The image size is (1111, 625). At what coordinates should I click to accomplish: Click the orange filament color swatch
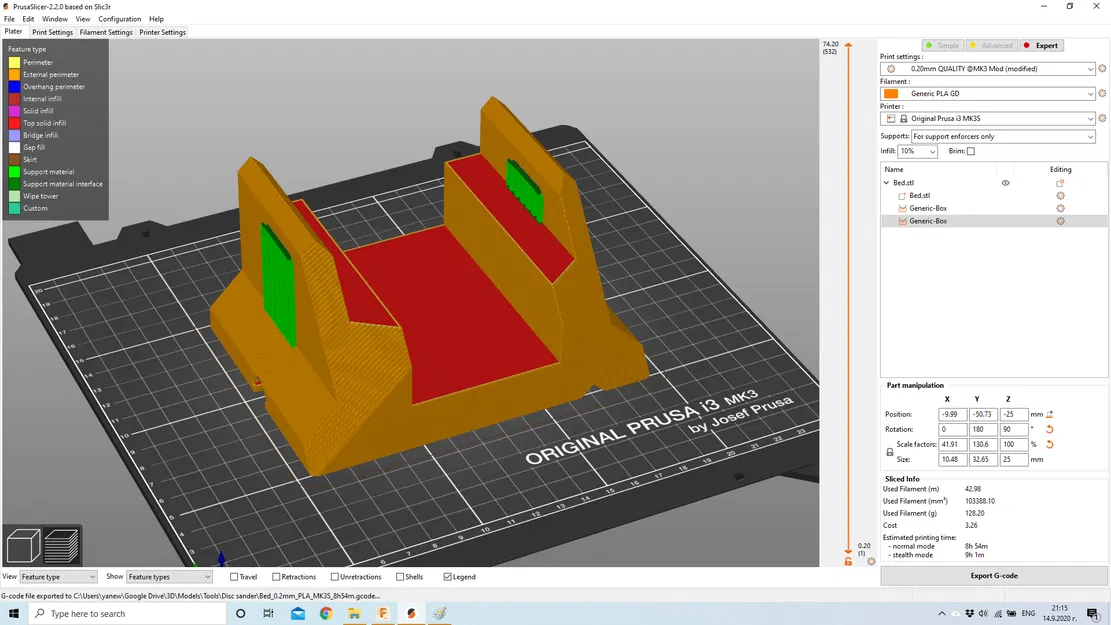click(891, 94)
